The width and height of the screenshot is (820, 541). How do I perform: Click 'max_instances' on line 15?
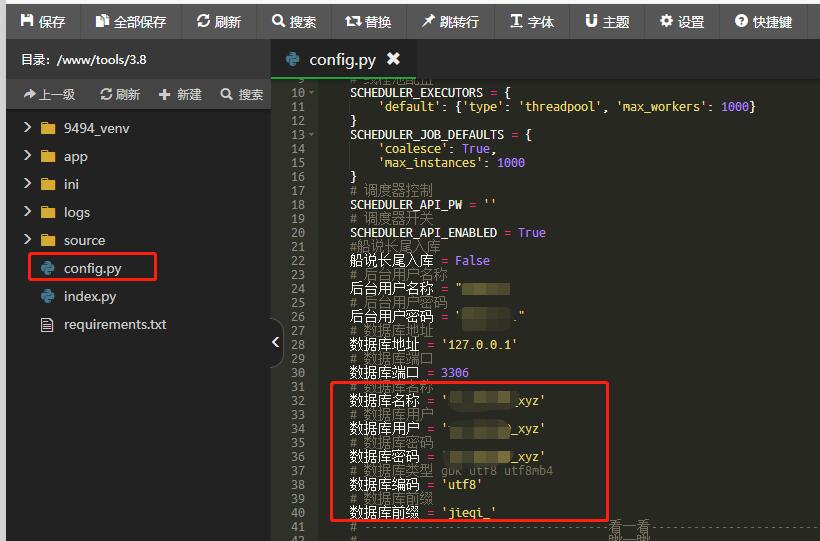tap(430, 163)
